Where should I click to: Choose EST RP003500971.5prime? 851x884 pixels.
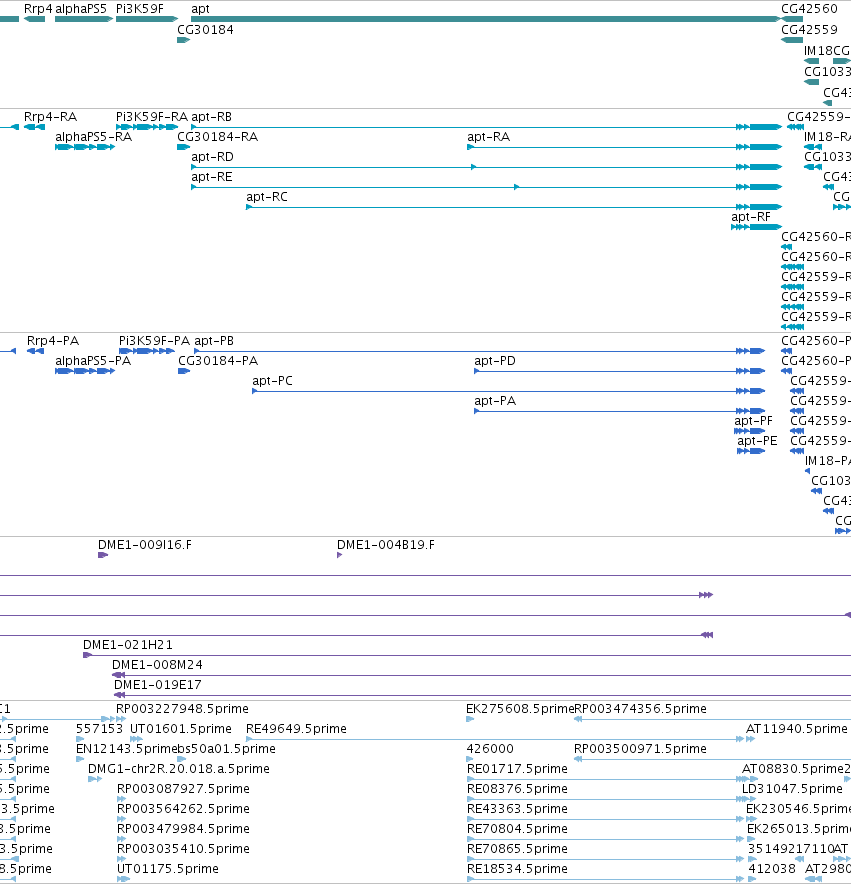point(640,749)
